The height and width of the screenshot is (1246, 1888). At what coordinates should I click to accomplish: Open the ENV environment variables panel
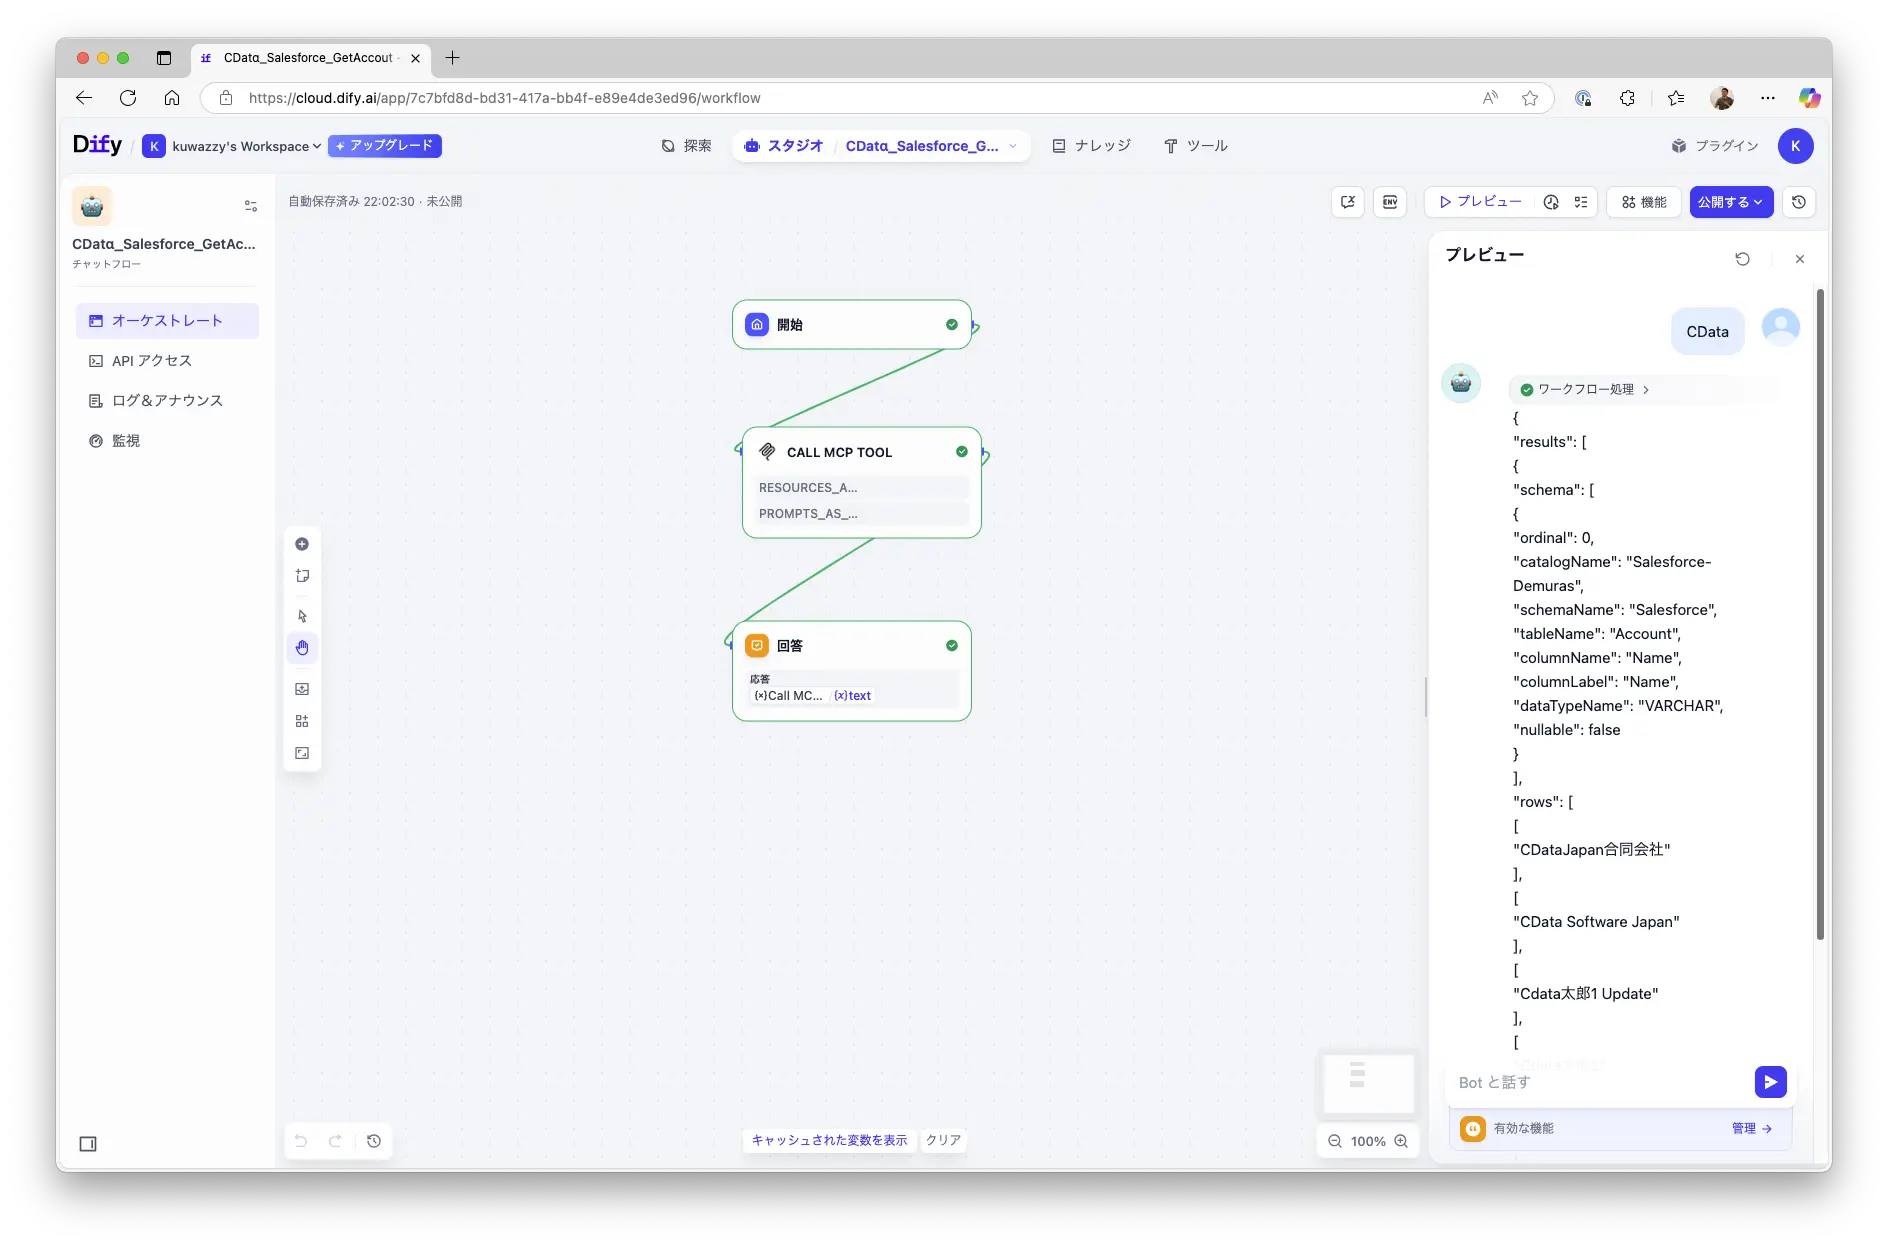(1390, 202)
